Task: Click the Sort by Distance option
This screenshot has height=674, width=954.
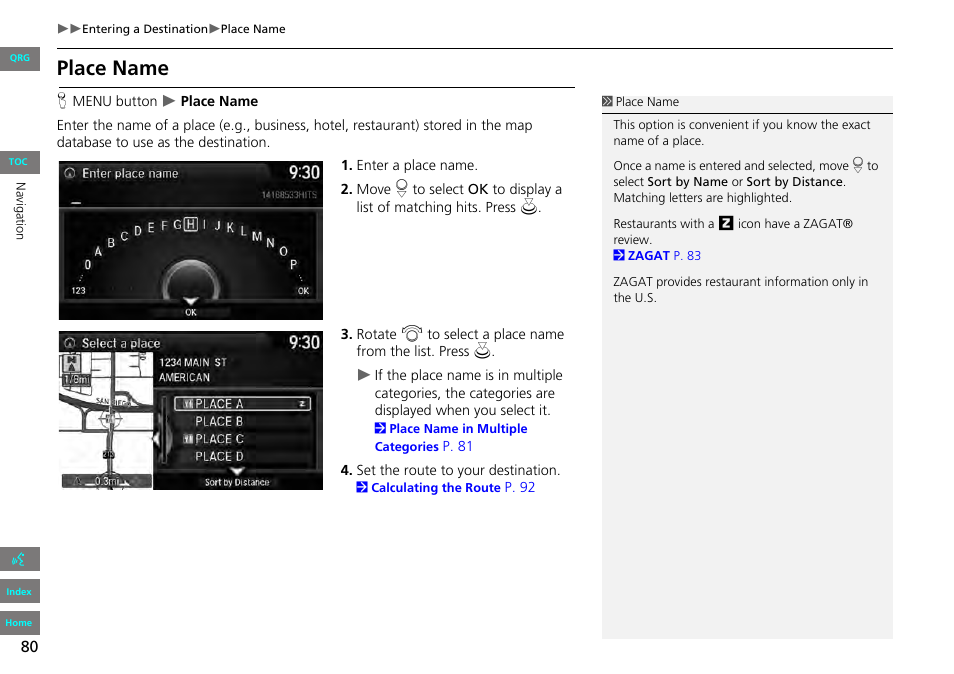Action: click(x=237, y=482)
